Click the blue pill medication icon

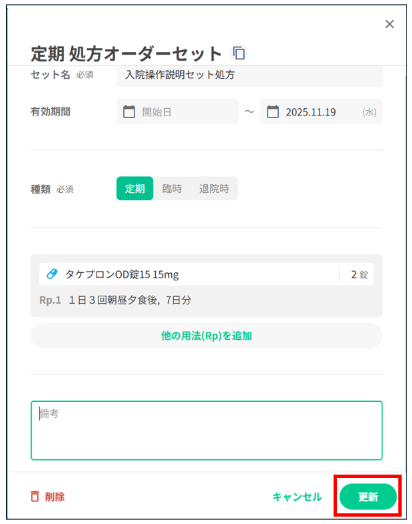point(51,274)
